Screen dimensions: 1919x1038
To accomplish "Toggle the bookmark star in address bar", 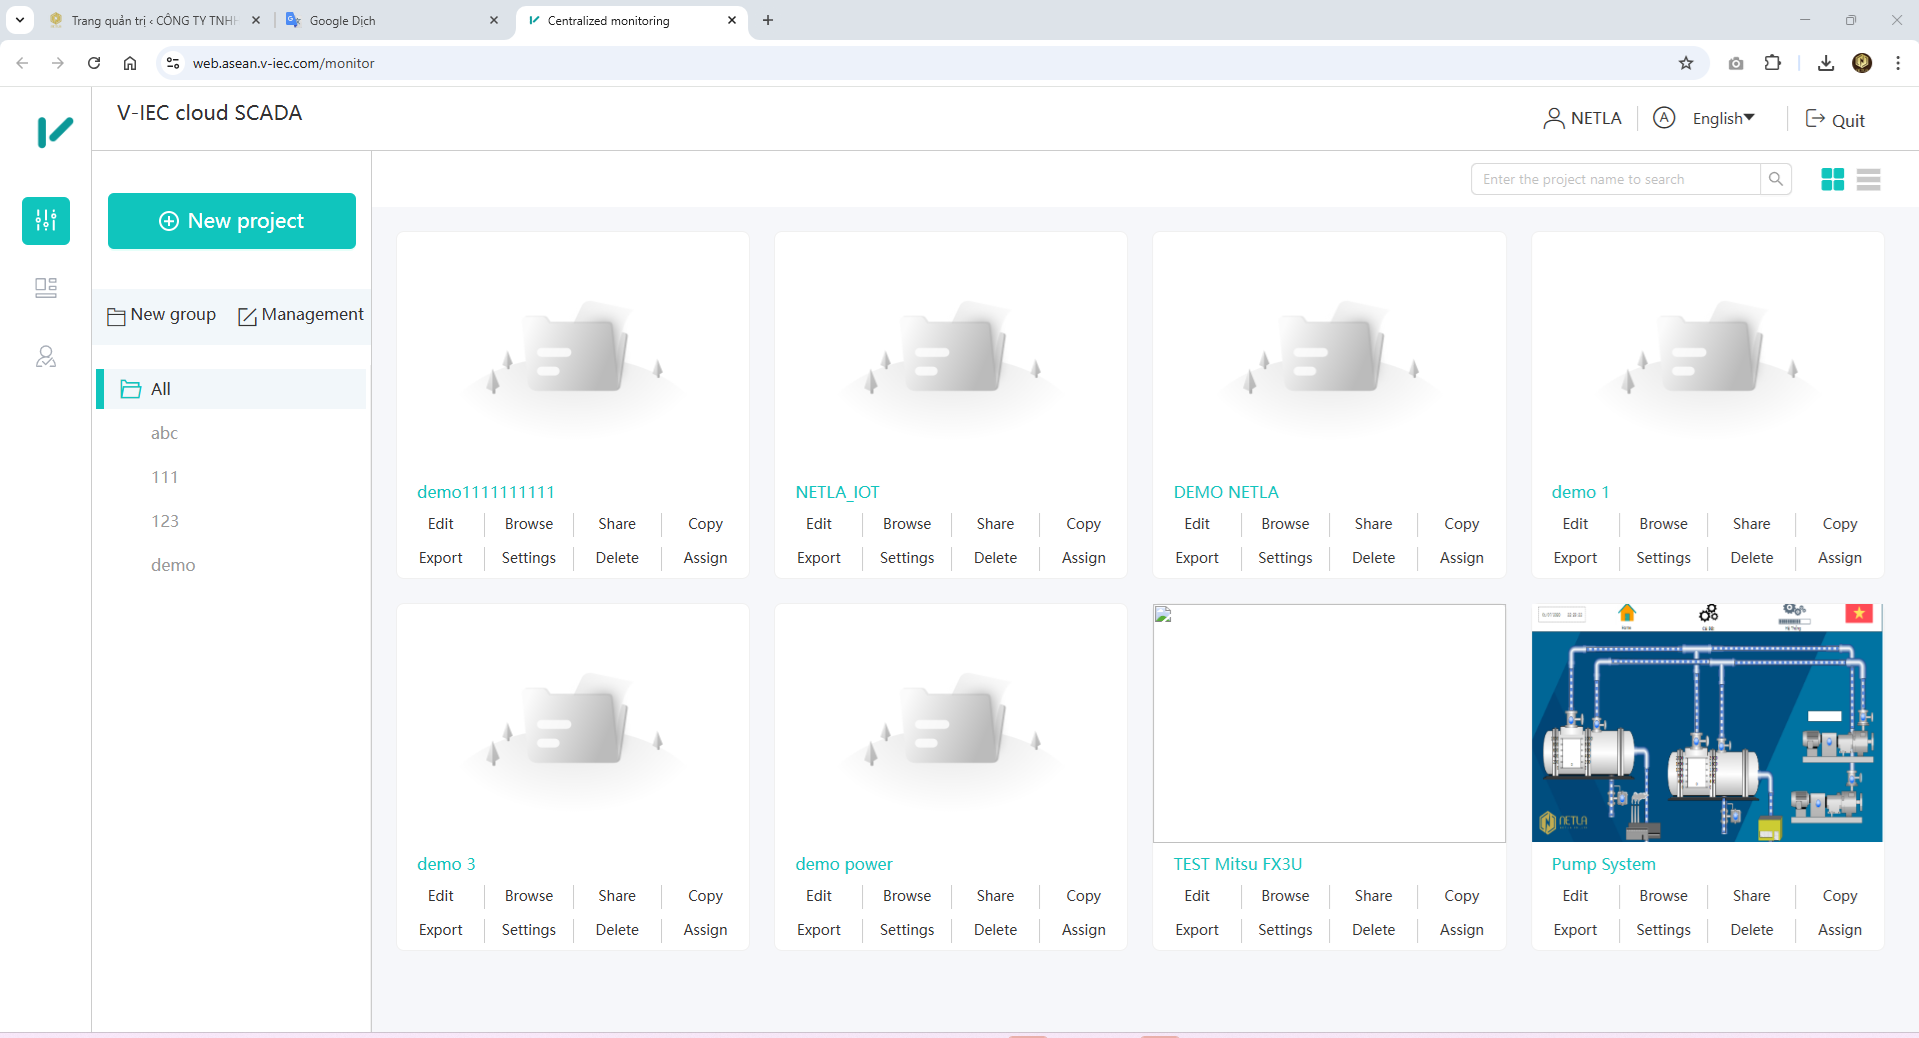I will (x=1687, y=63).
